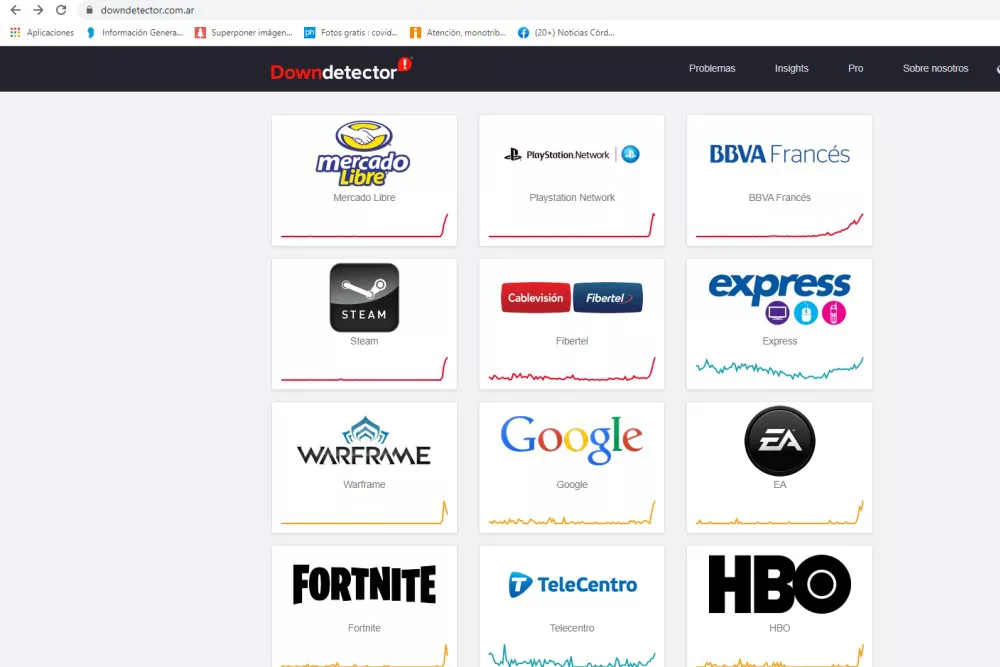Click the Cablevisión Fibertel logo
Screen dimensions: 1000x667
571,298
